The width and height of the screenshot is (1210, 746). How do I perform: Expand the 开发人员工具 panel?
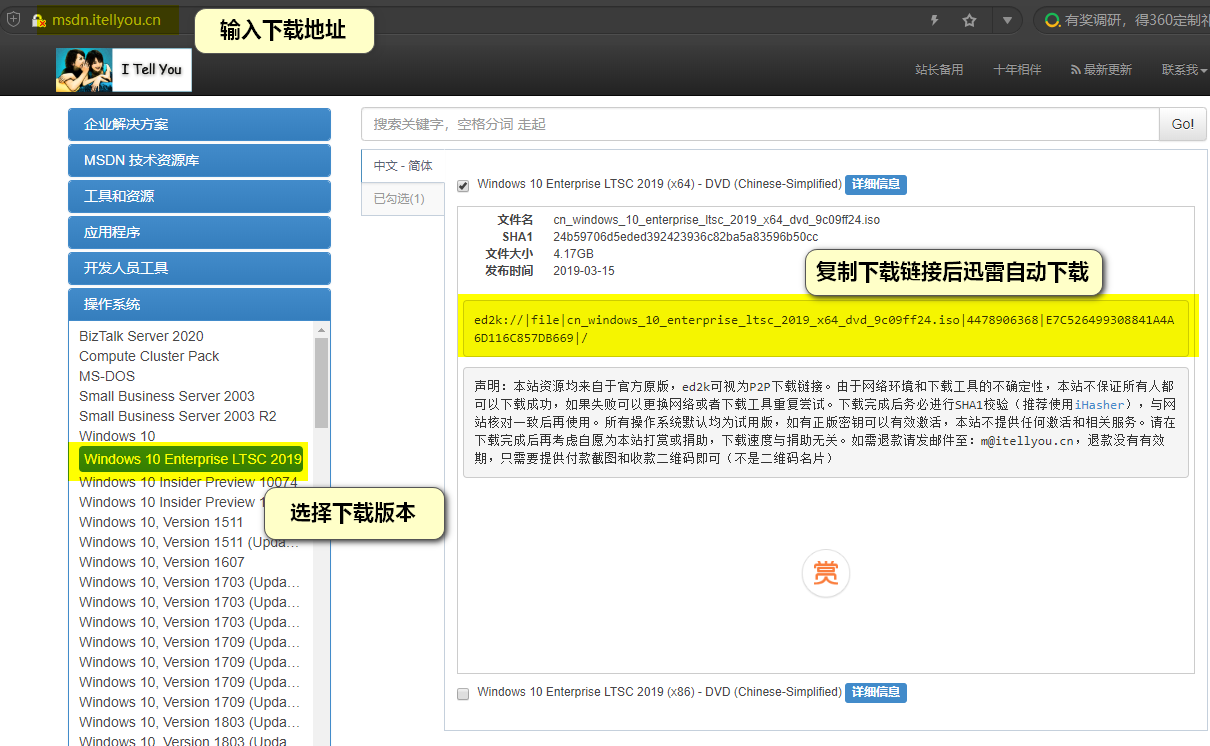tap(199, 268)
